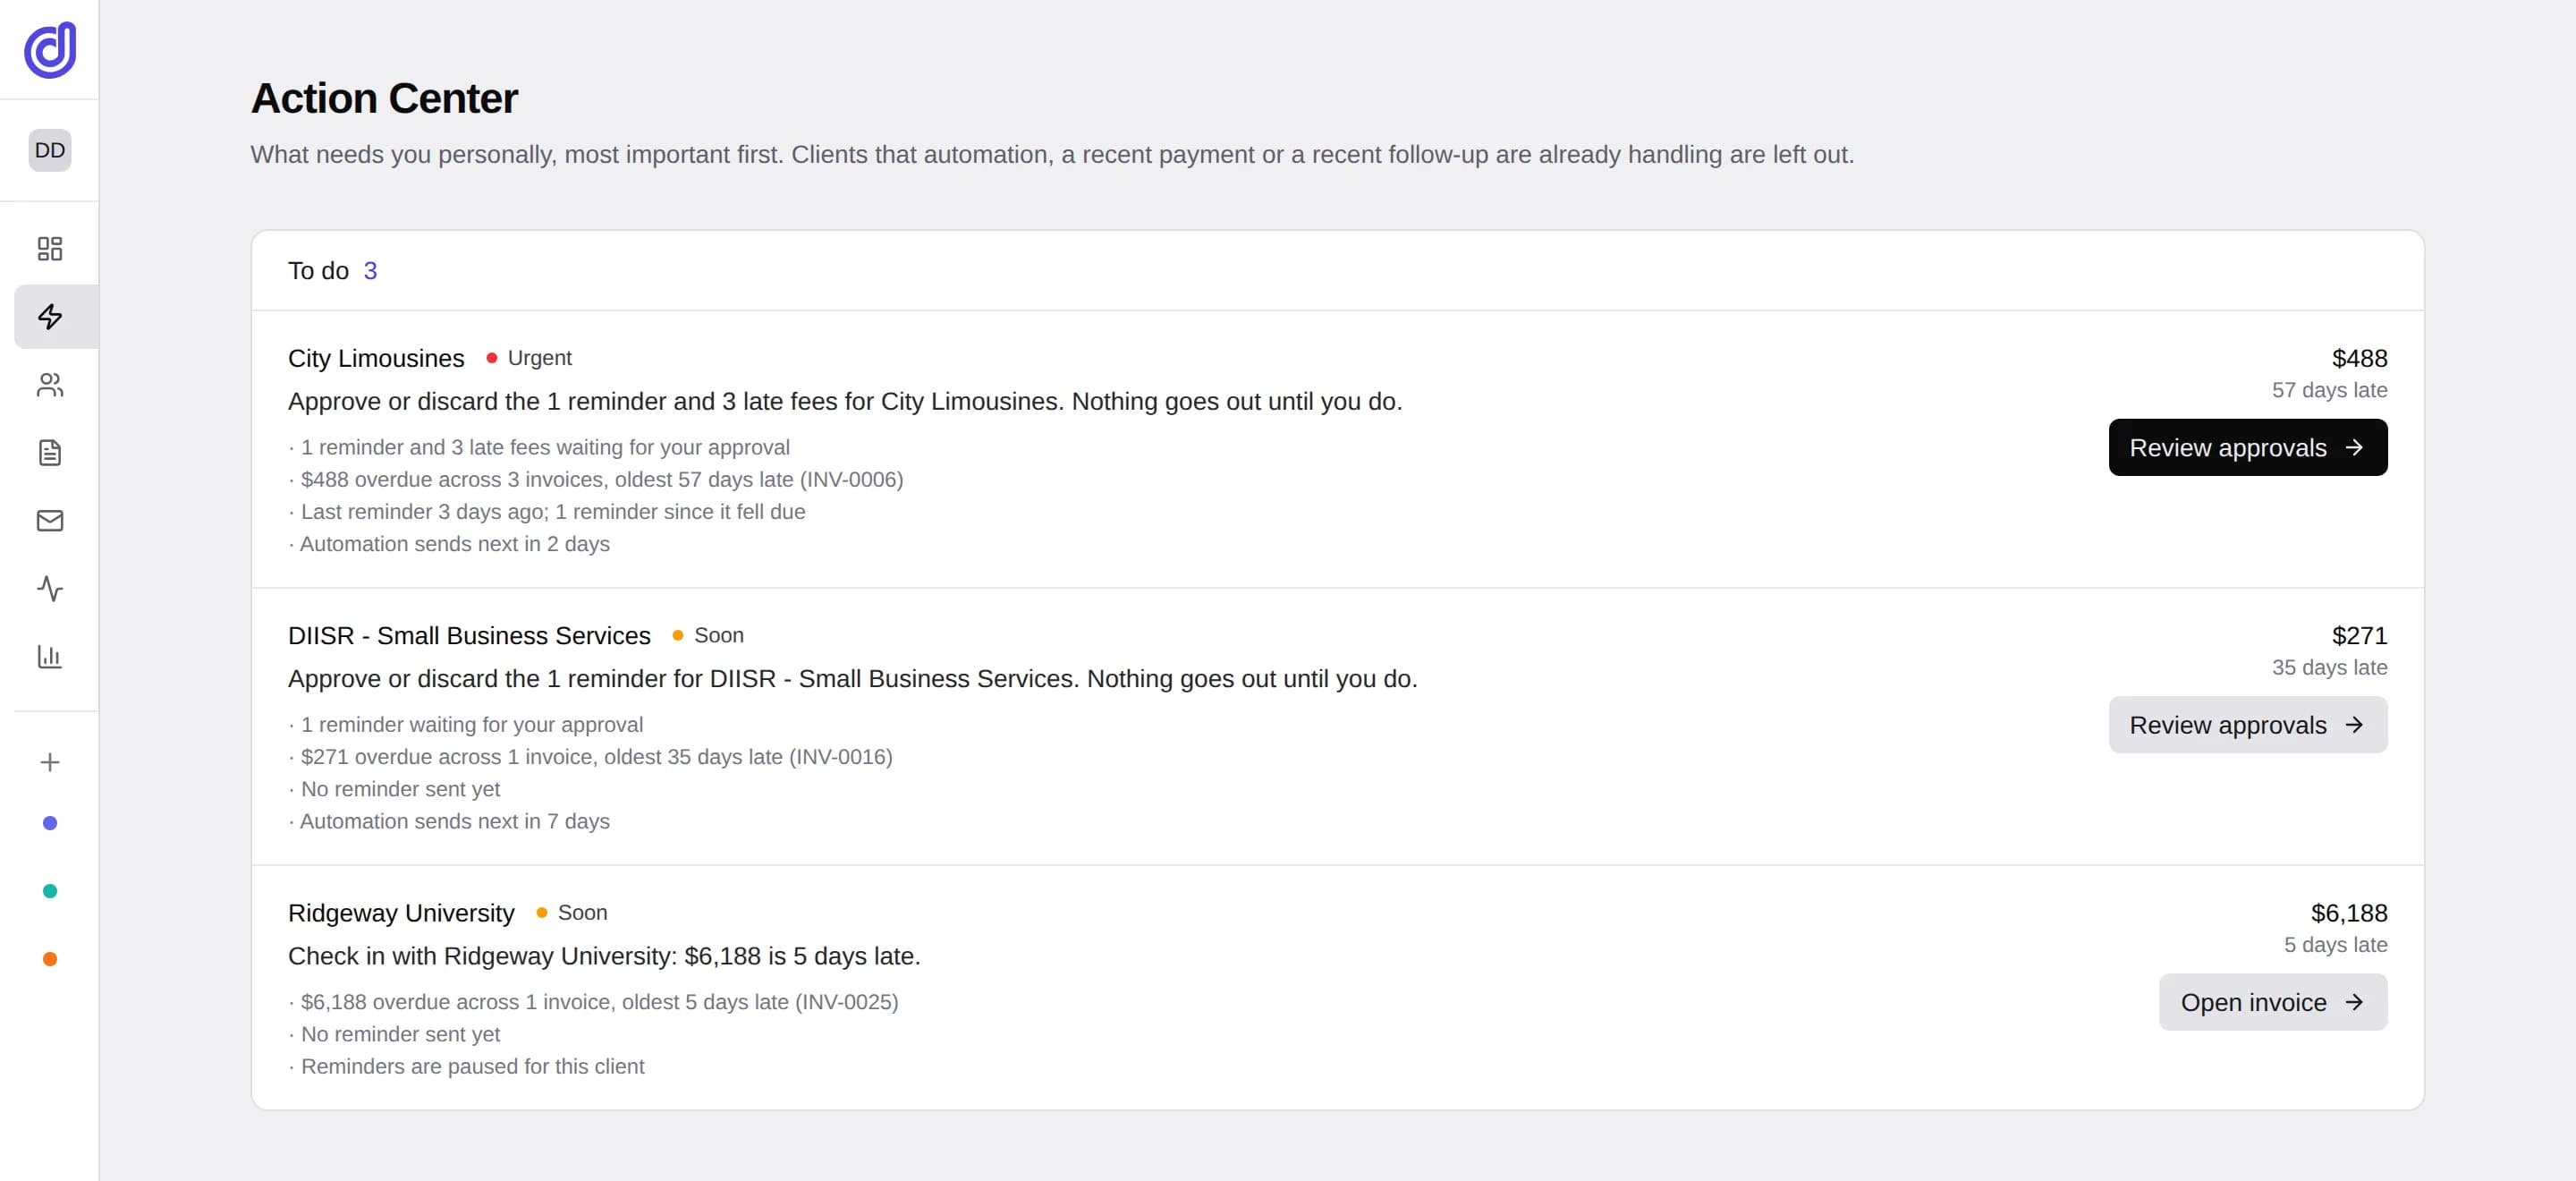Open the reports bar chart icon
Image resolution: width=2576 pixels, height=1181 pixels.
click(x=50, y=656)
